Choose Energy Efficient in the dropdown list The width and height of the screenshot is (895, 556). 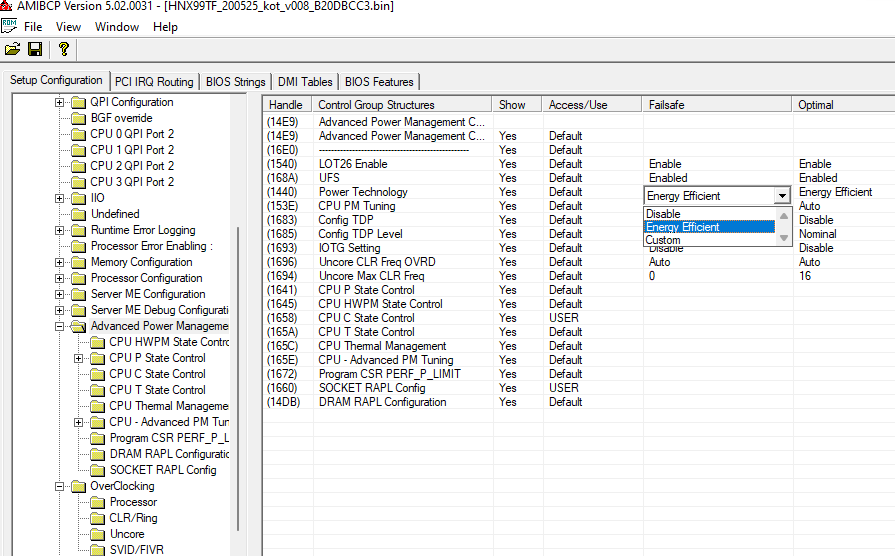709,227
